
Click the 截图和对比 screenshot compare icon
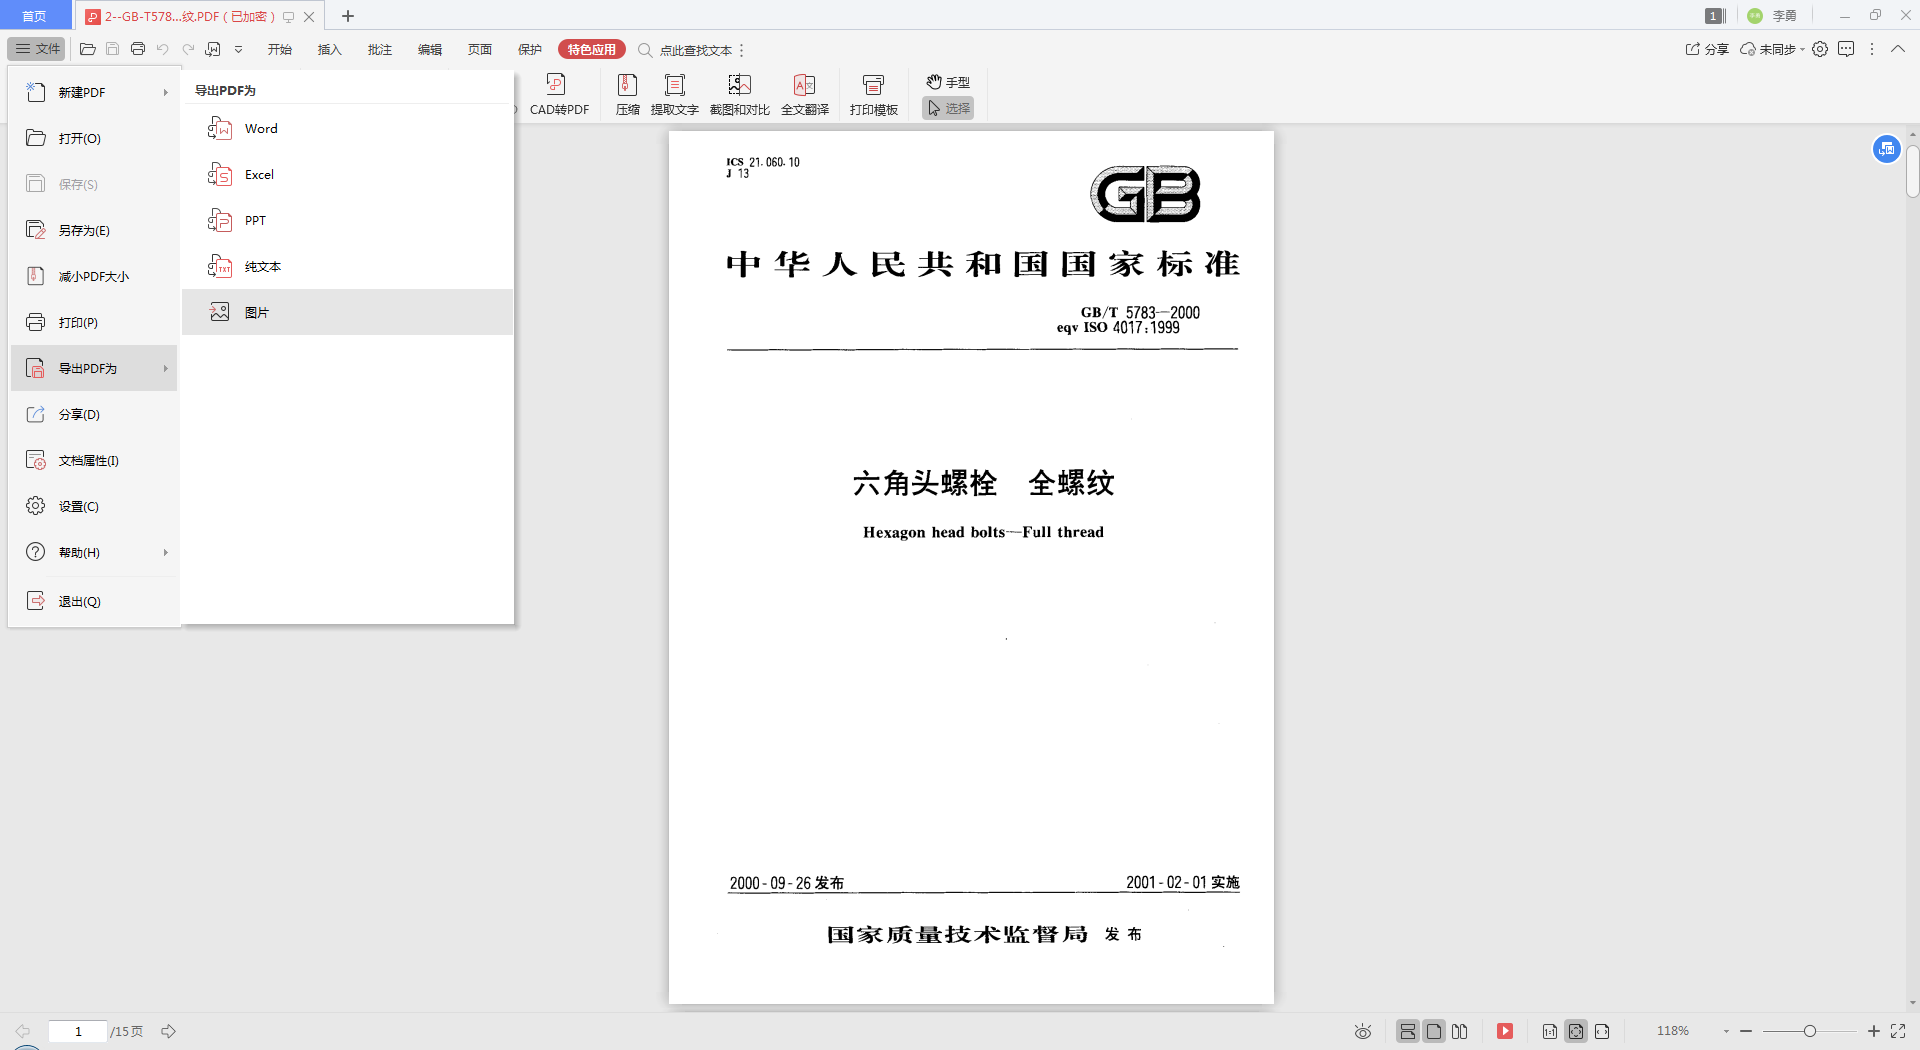740,95
